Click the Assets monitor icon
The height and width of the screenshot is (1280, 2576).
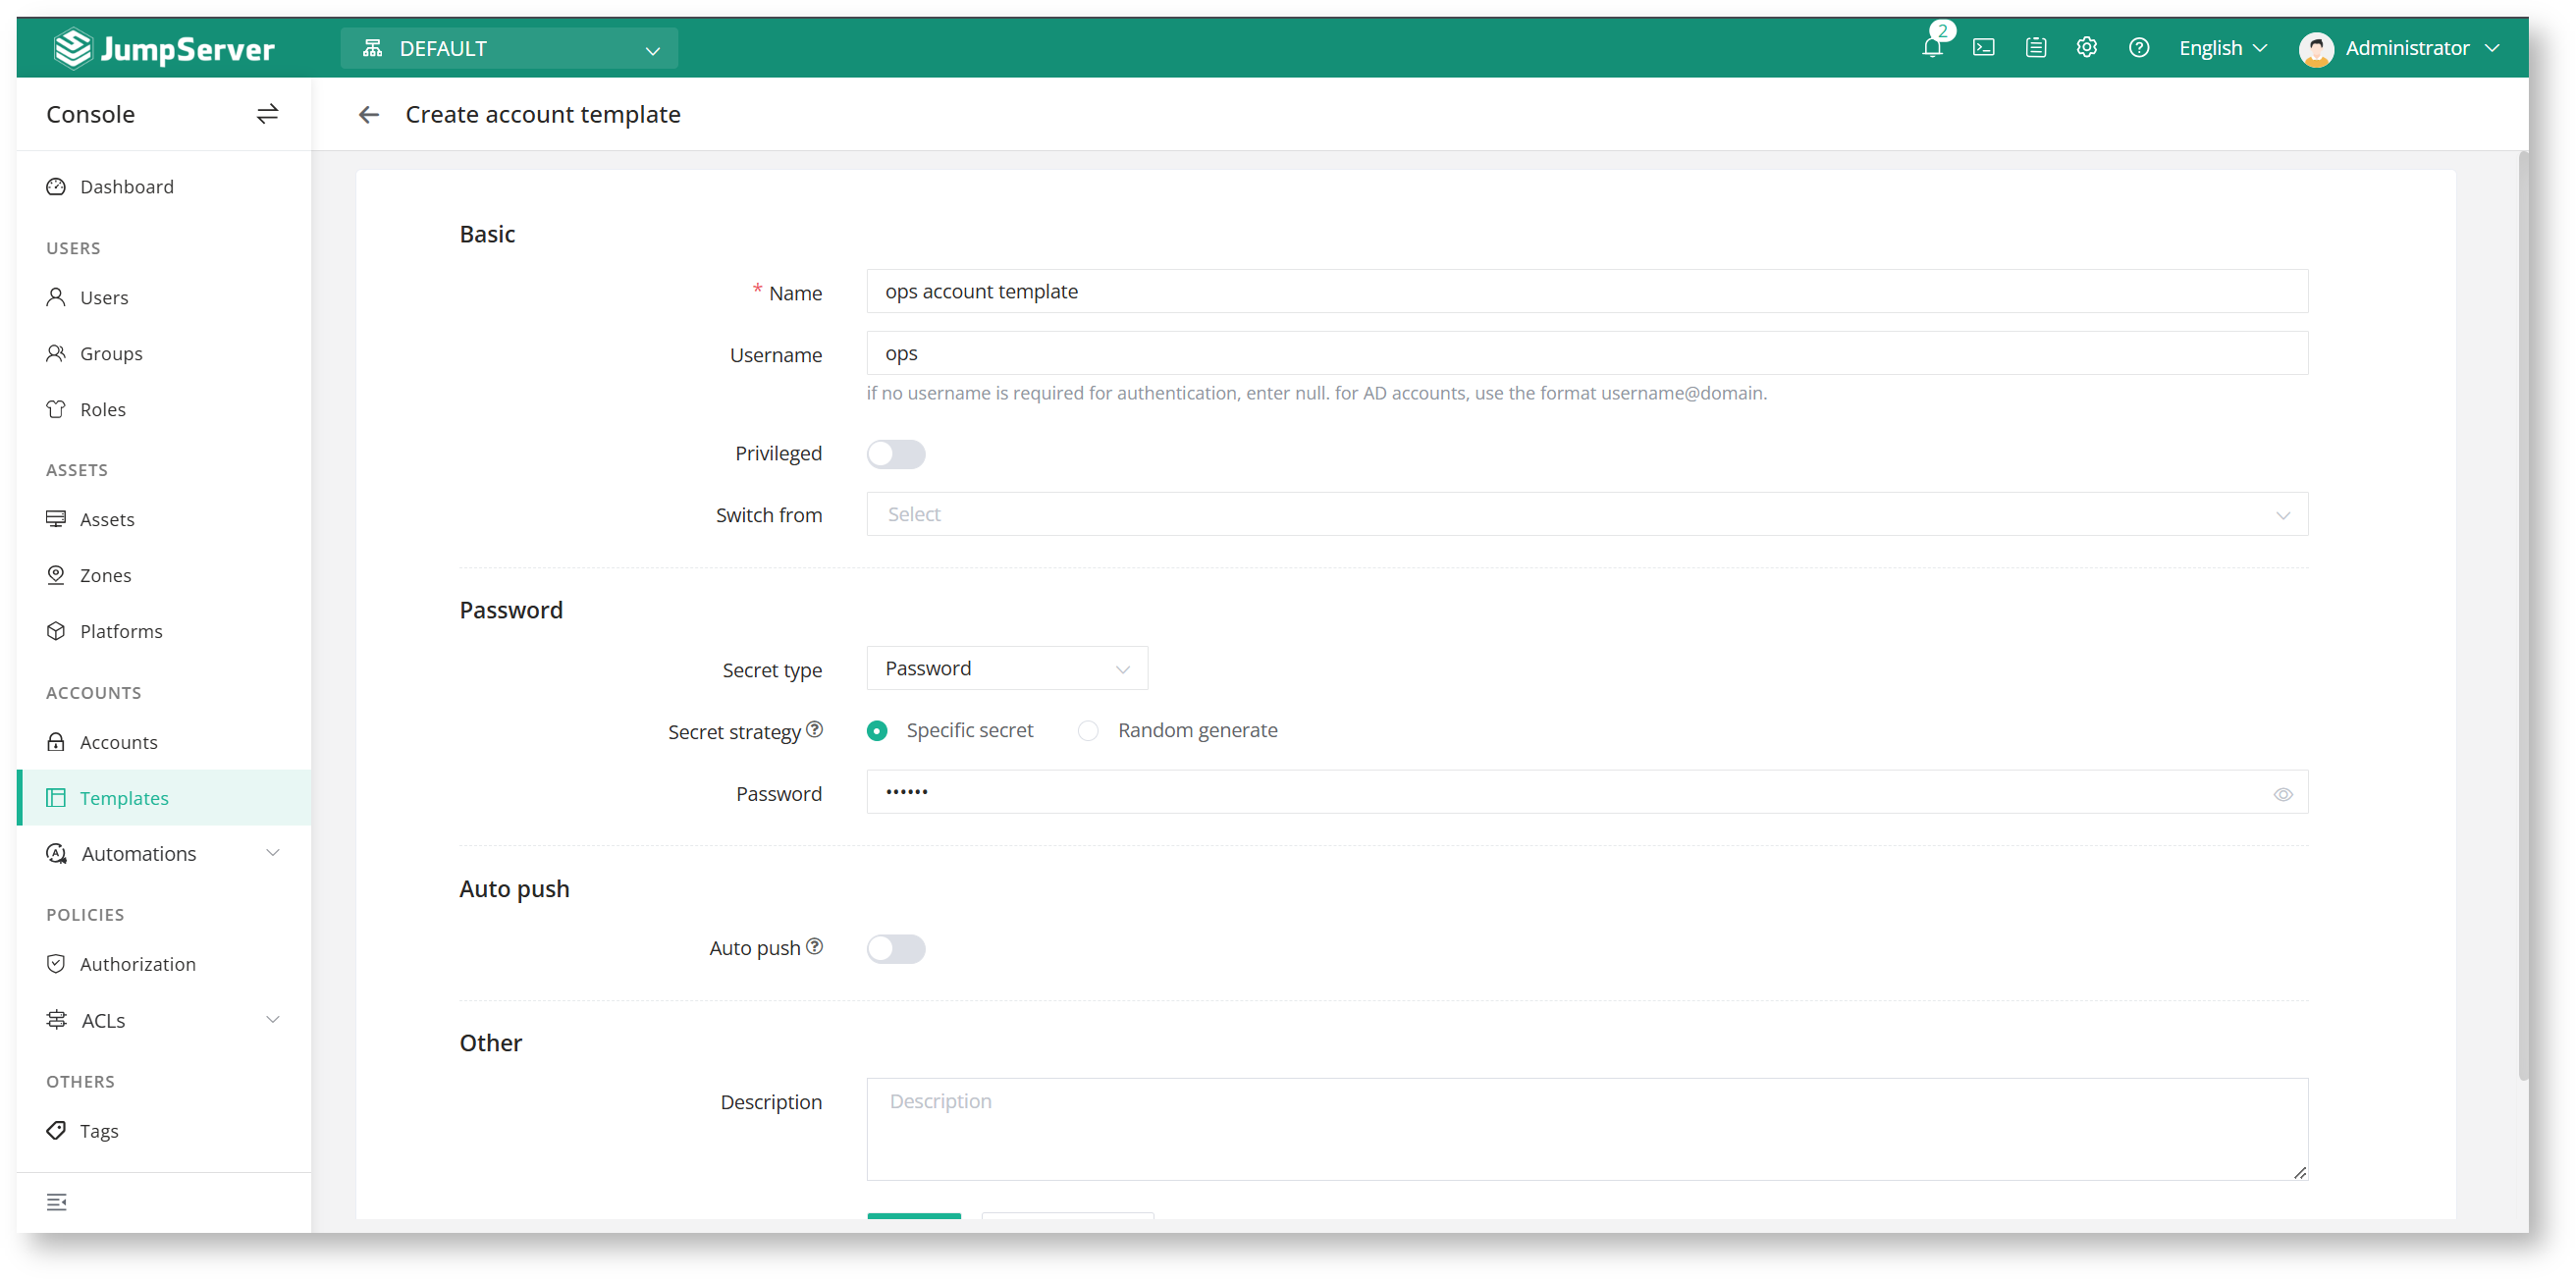coord(56,519)
